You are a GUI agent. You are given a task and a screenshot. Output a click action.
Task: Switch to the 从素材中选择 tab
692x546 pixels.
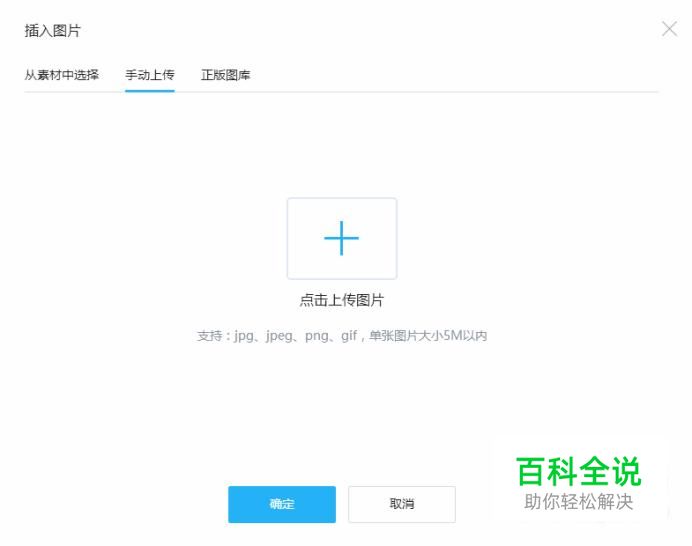click(62, 75)
